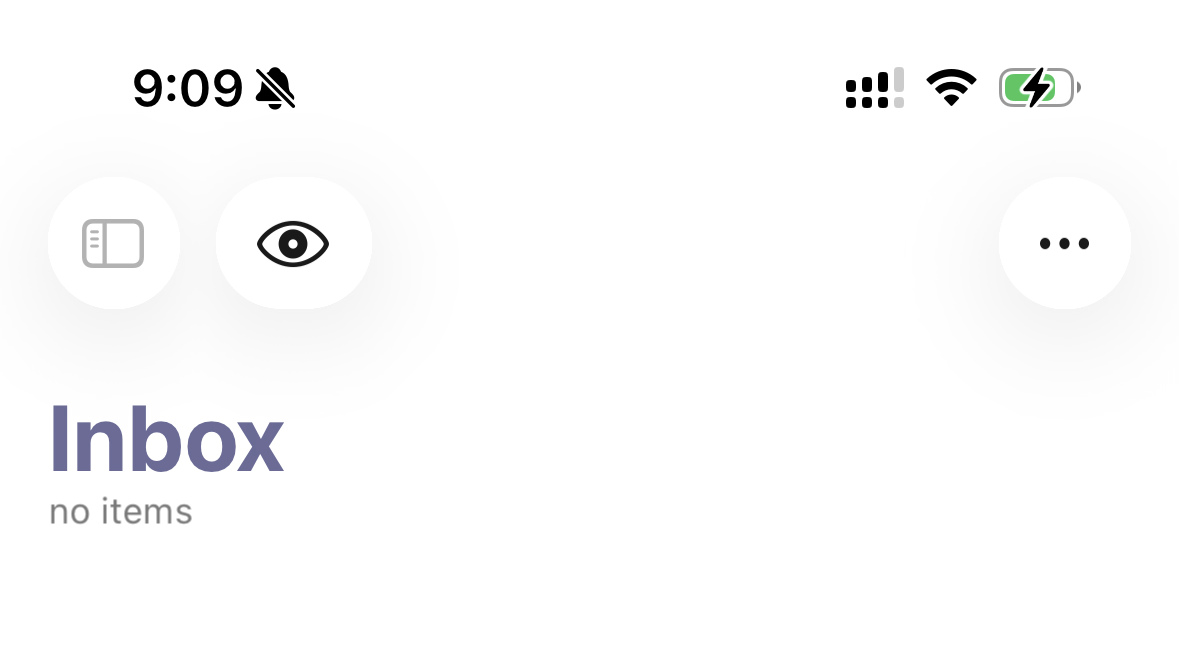Open the three-dot more menu
Screen dimensions: 1179x664
tap(1064, 243)
